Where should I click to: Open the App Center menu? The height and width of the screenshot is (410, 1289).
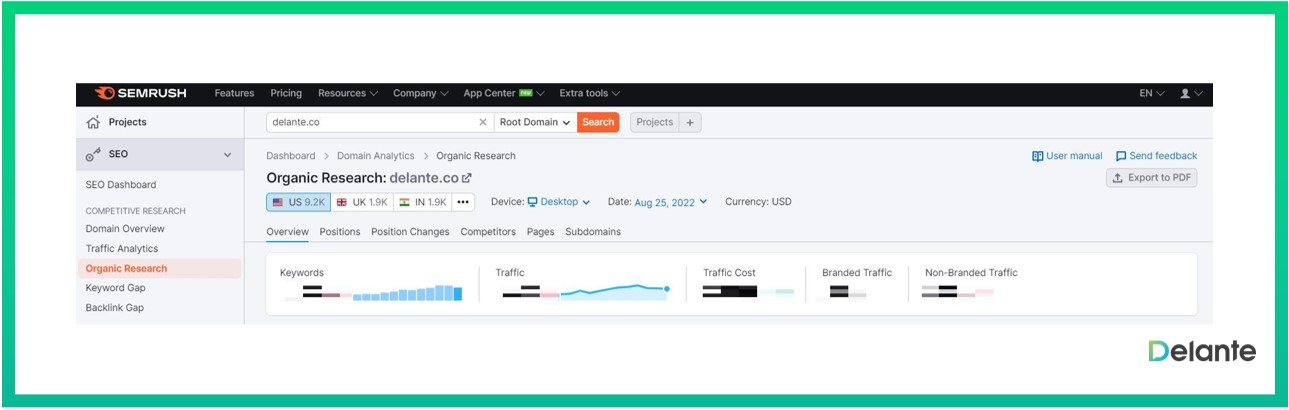click(503, 93)
